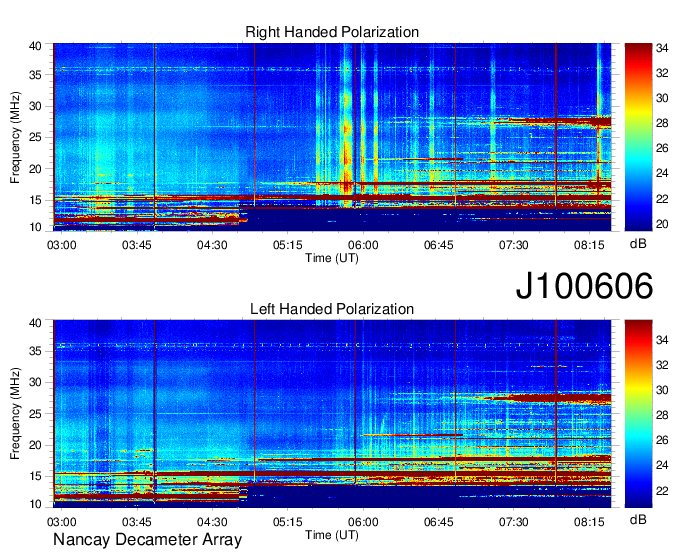The height and width of the screenshot is (552, 680).
Task: Click the Left Handed Polarization spectrogram plot
Action: [332, 414]
